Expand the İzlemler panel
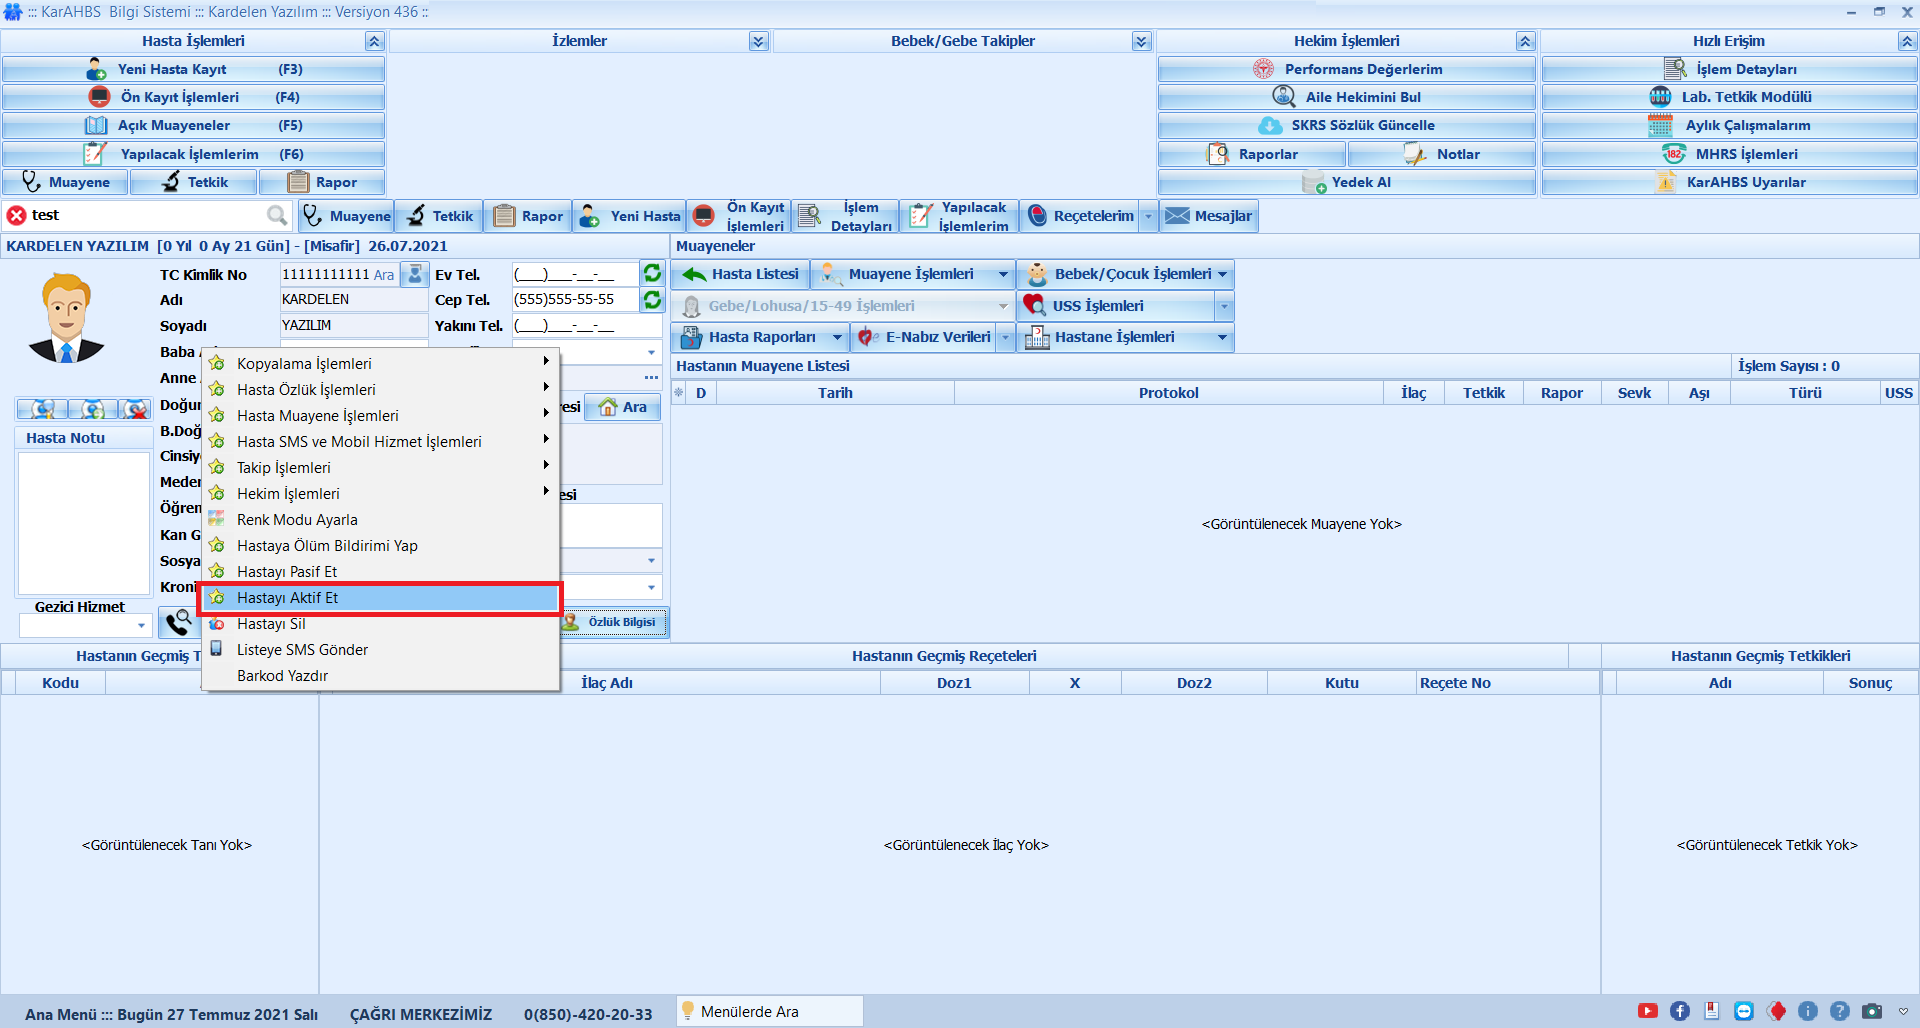The image size is (1920, 1028). (758, 41)
